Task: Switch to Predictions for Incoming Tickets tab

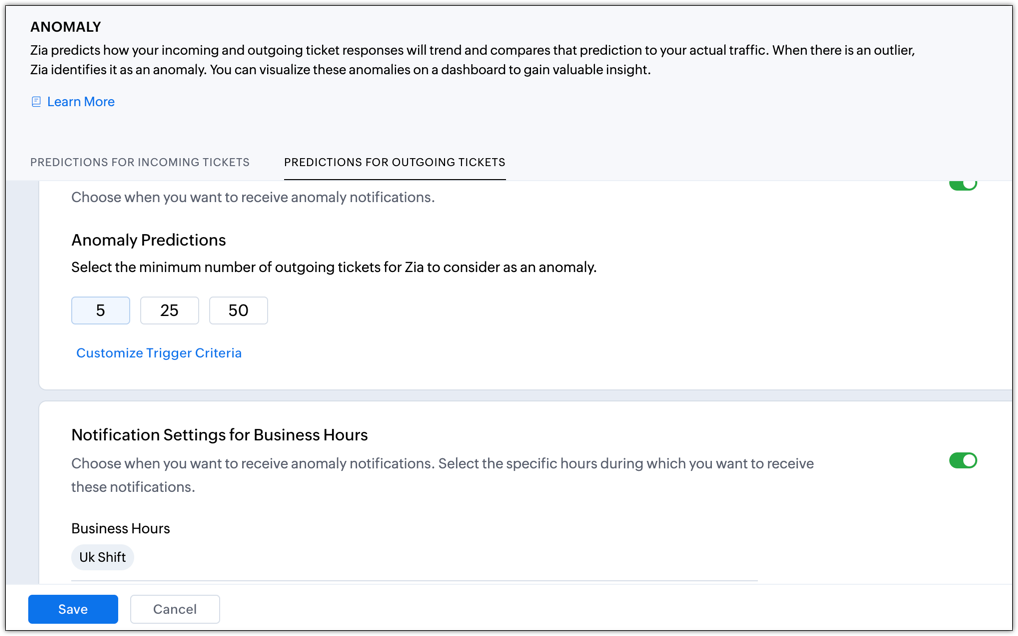Action: click(140, 162)
